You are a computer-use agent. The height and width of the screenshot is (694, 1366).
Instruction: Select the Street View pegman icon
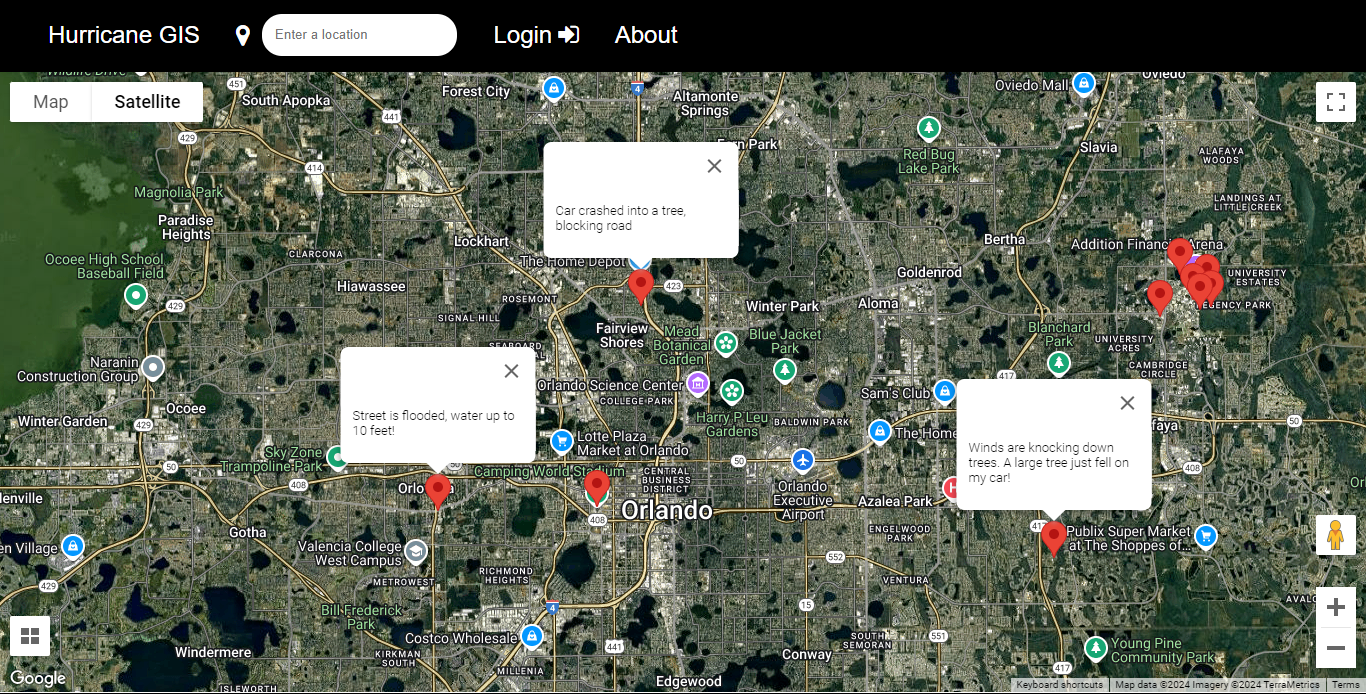(1335, 536)
